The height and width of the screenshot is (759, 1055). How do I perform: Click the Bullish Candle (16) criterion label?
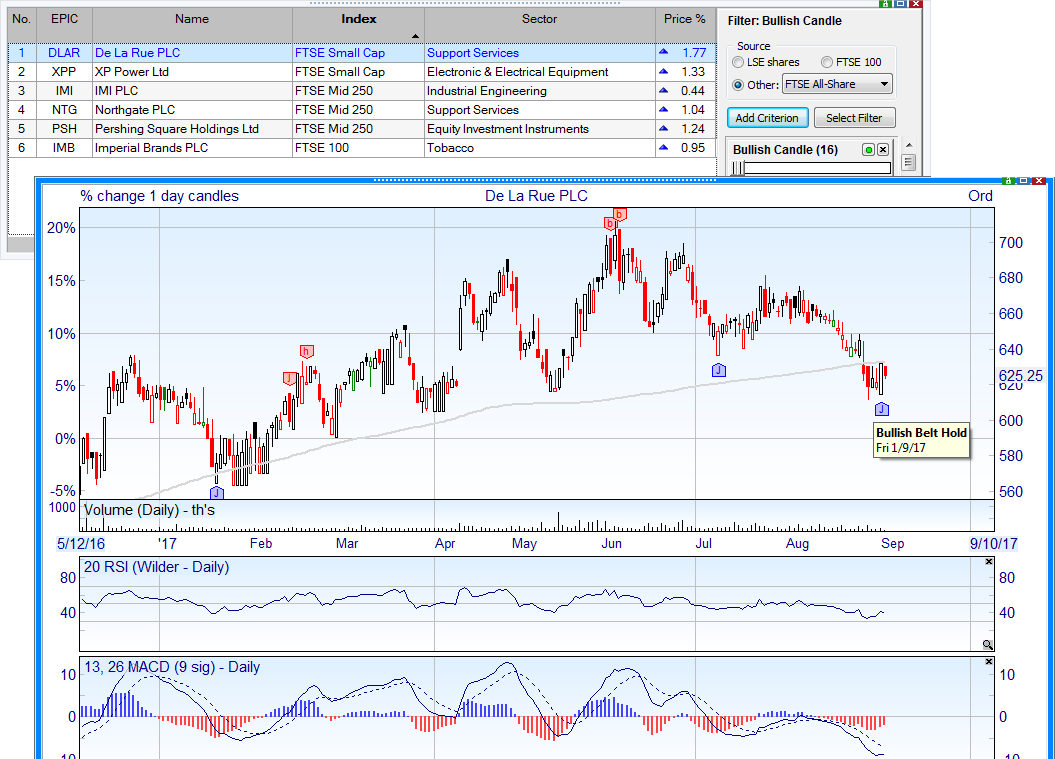tap(785, 150)
